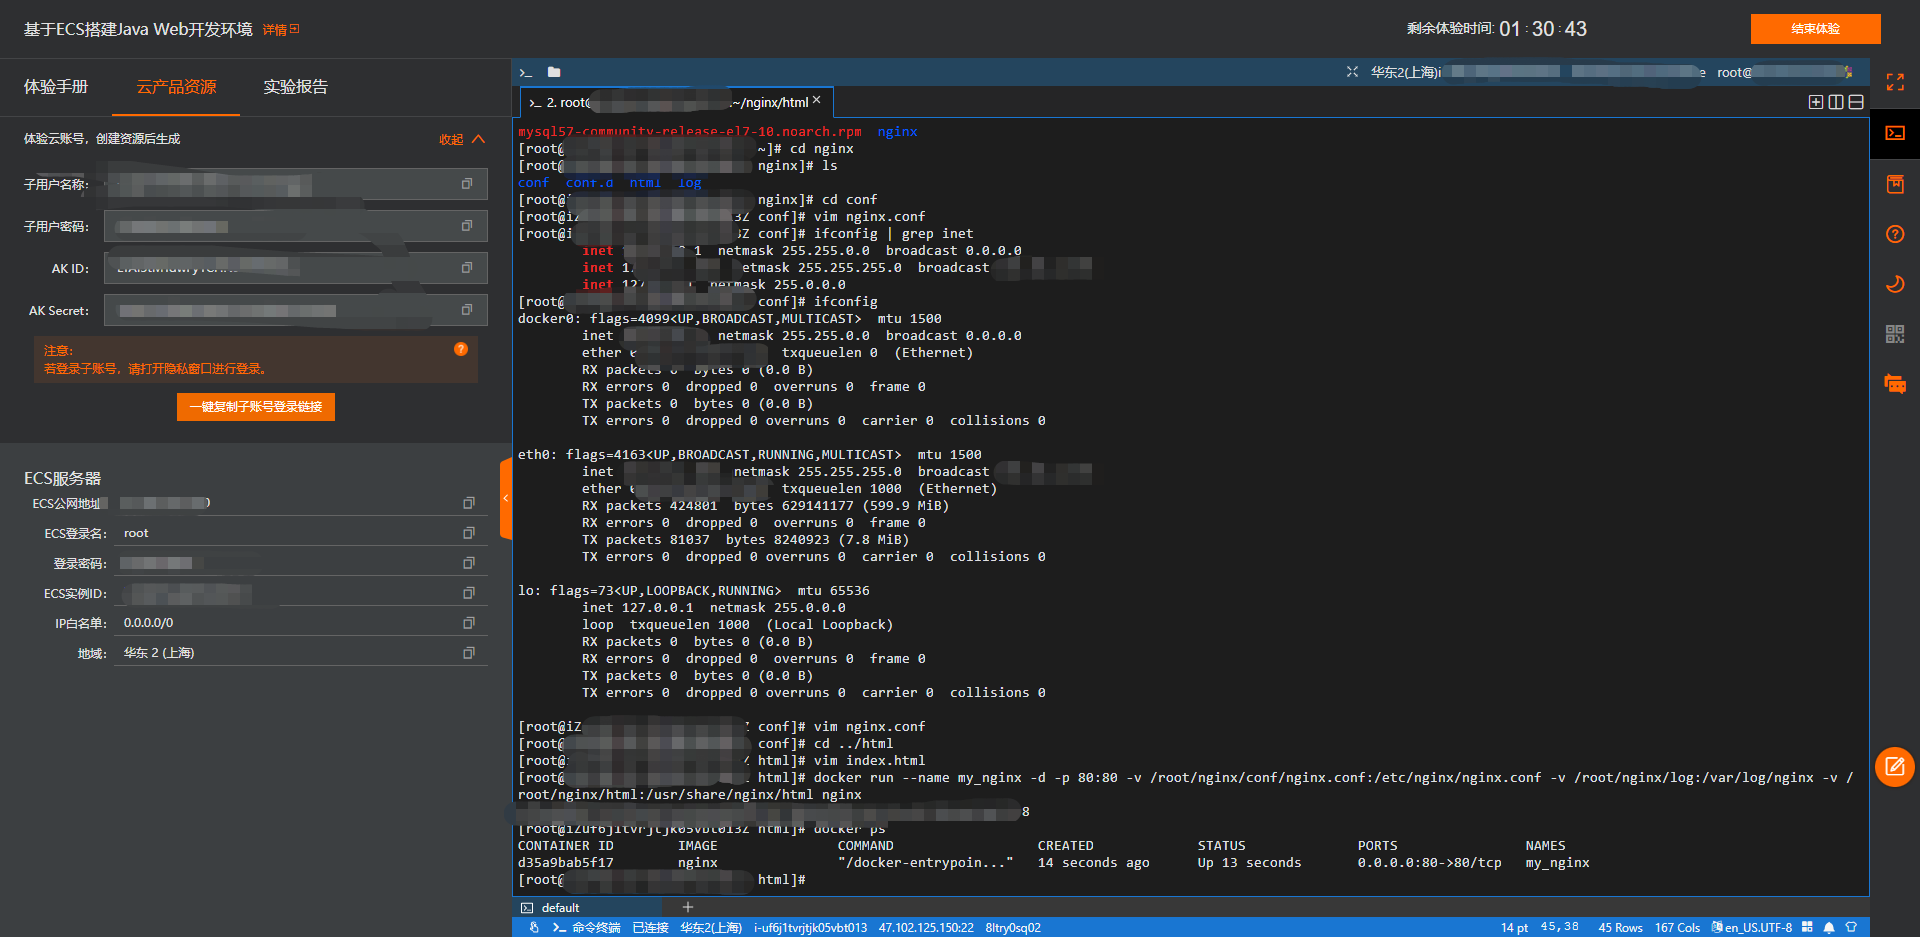Toggle fullscreen via orange corner brackets icon

tap(1895, 82)
